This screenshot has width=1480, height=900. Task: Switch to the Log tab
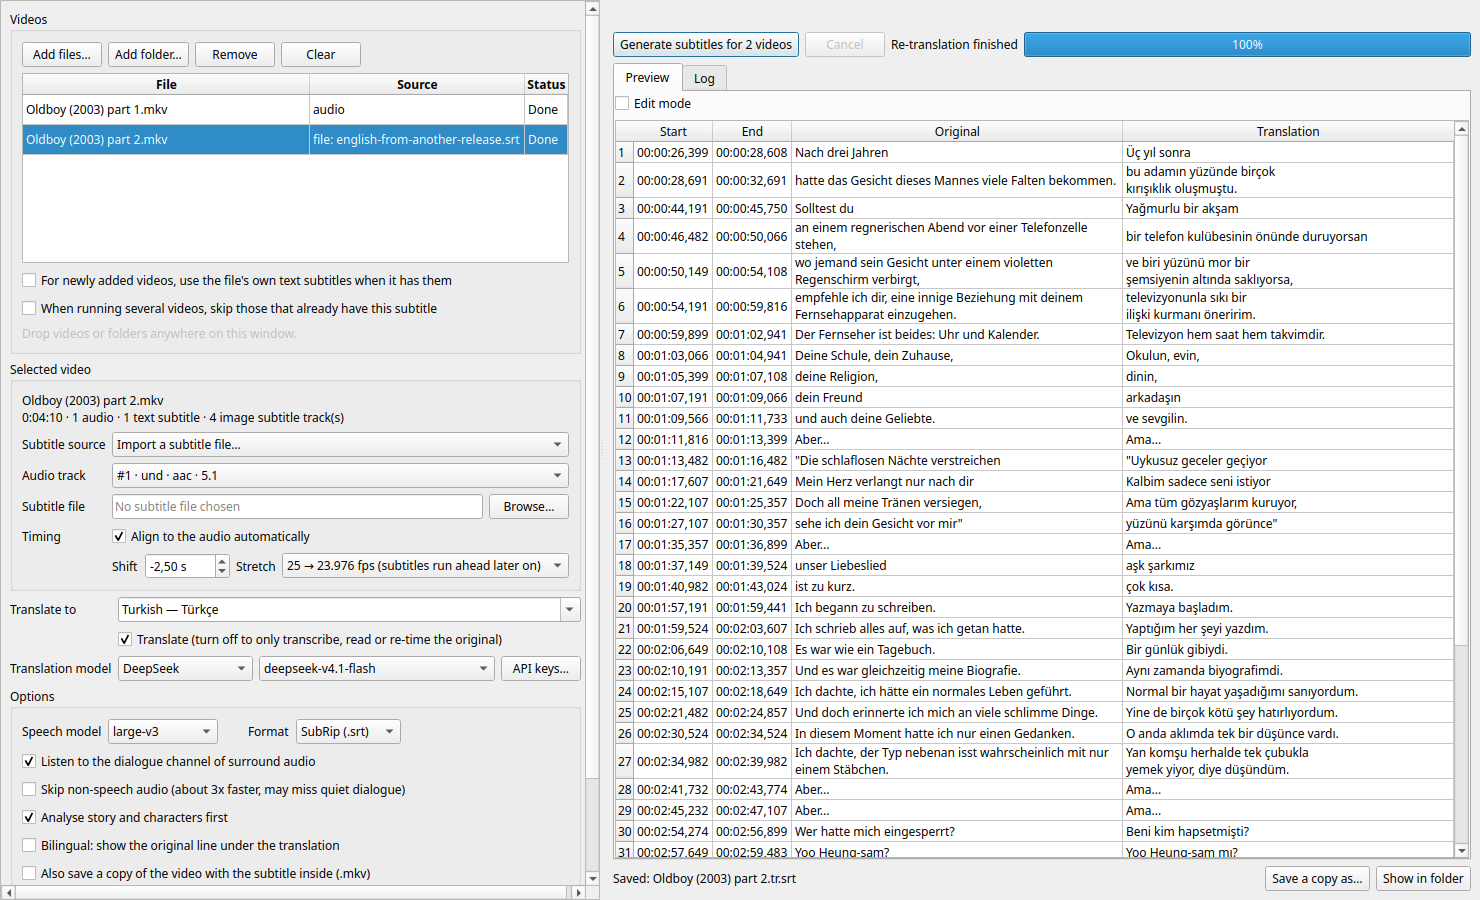(x=704, y=79)
